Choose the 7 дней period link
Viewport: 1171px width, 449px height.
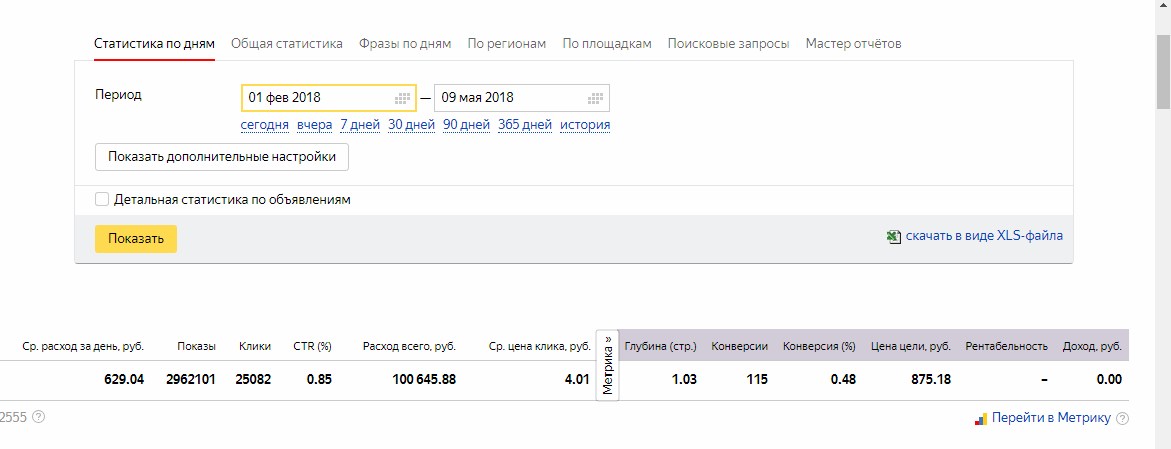point(360,125)
